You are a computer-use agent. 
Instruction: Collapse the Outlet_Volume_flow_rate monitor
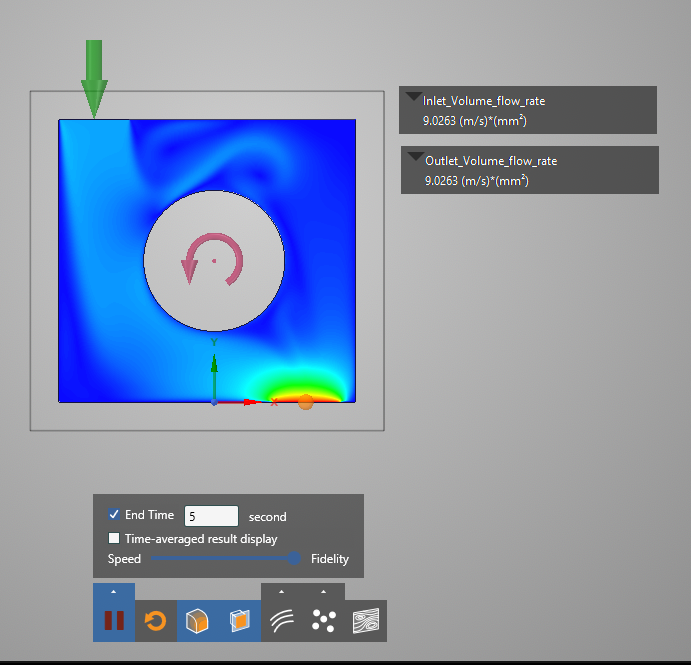click(415, 157)
